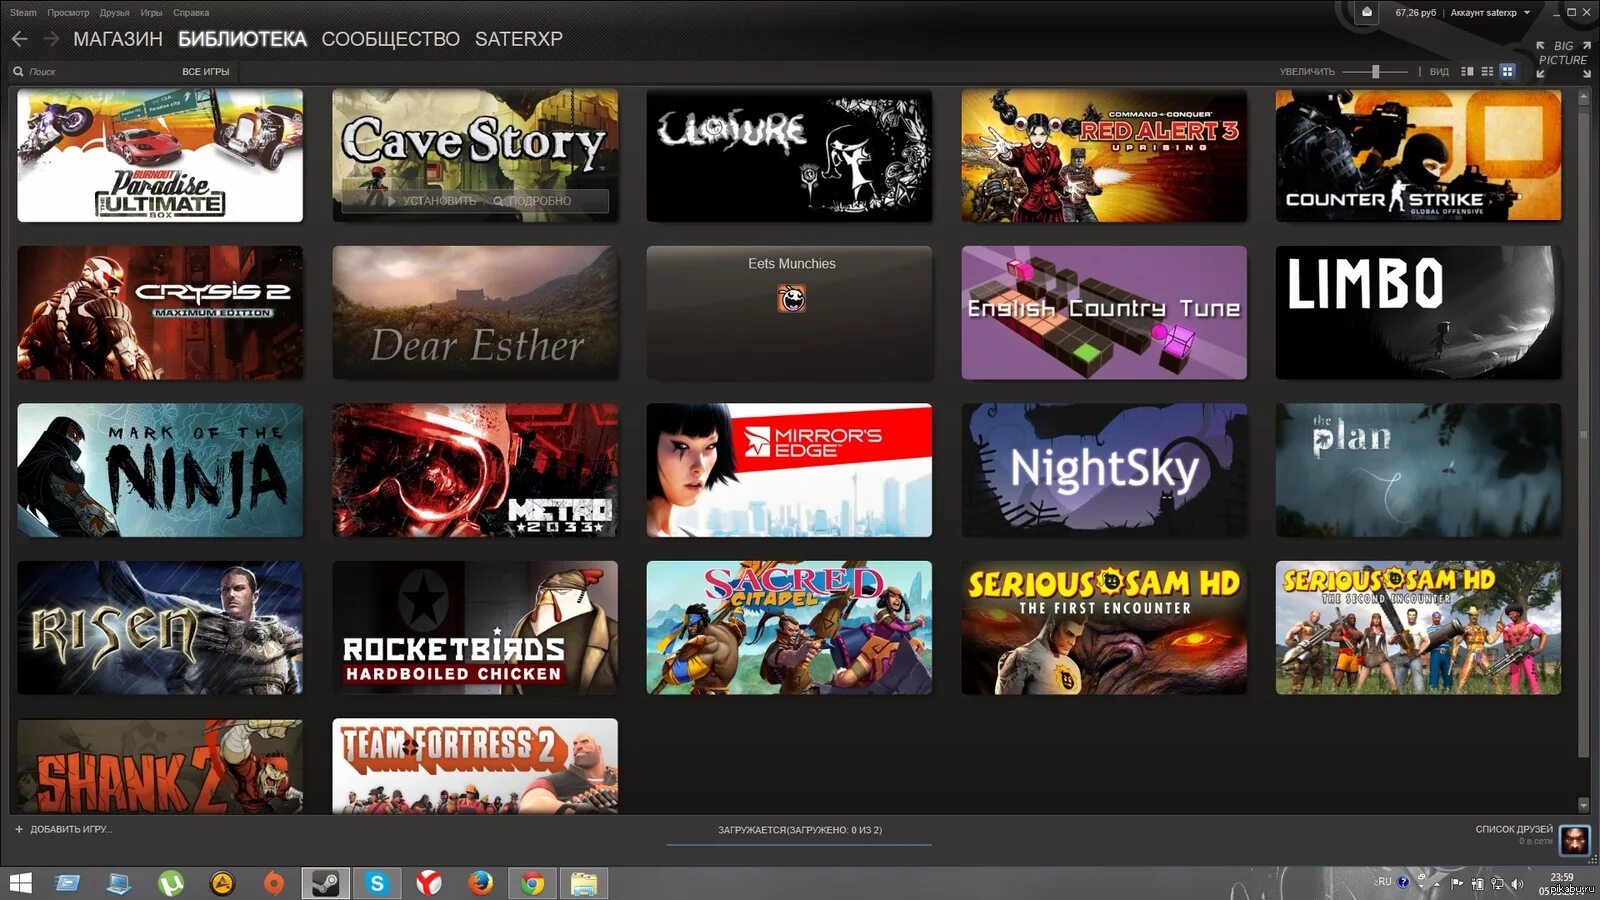Open the SATERXP profile tab
The width and height of the screenshot is (1600, 900).
[518, 39]
